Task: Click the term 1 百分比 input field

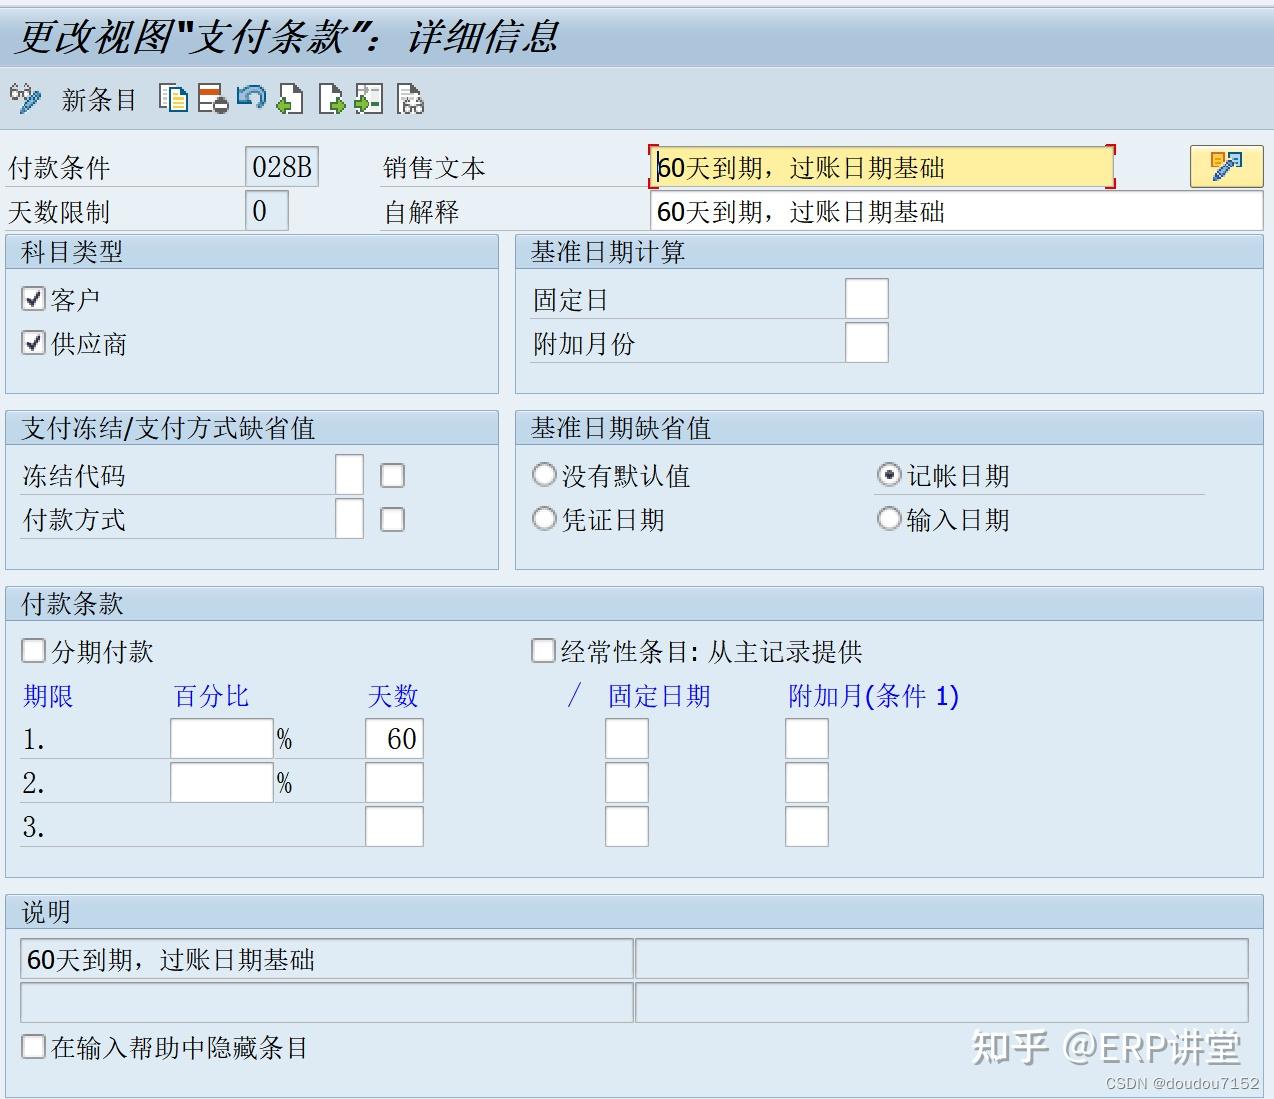Action: tap(222, 738)
